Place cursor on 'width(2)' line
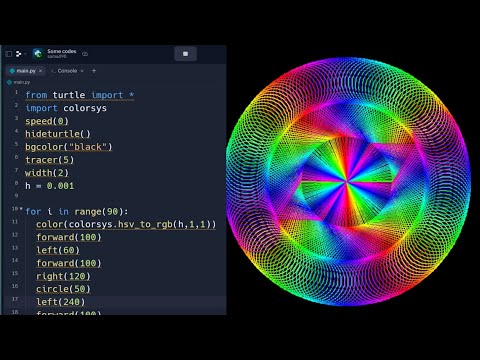 click(47, 173)
